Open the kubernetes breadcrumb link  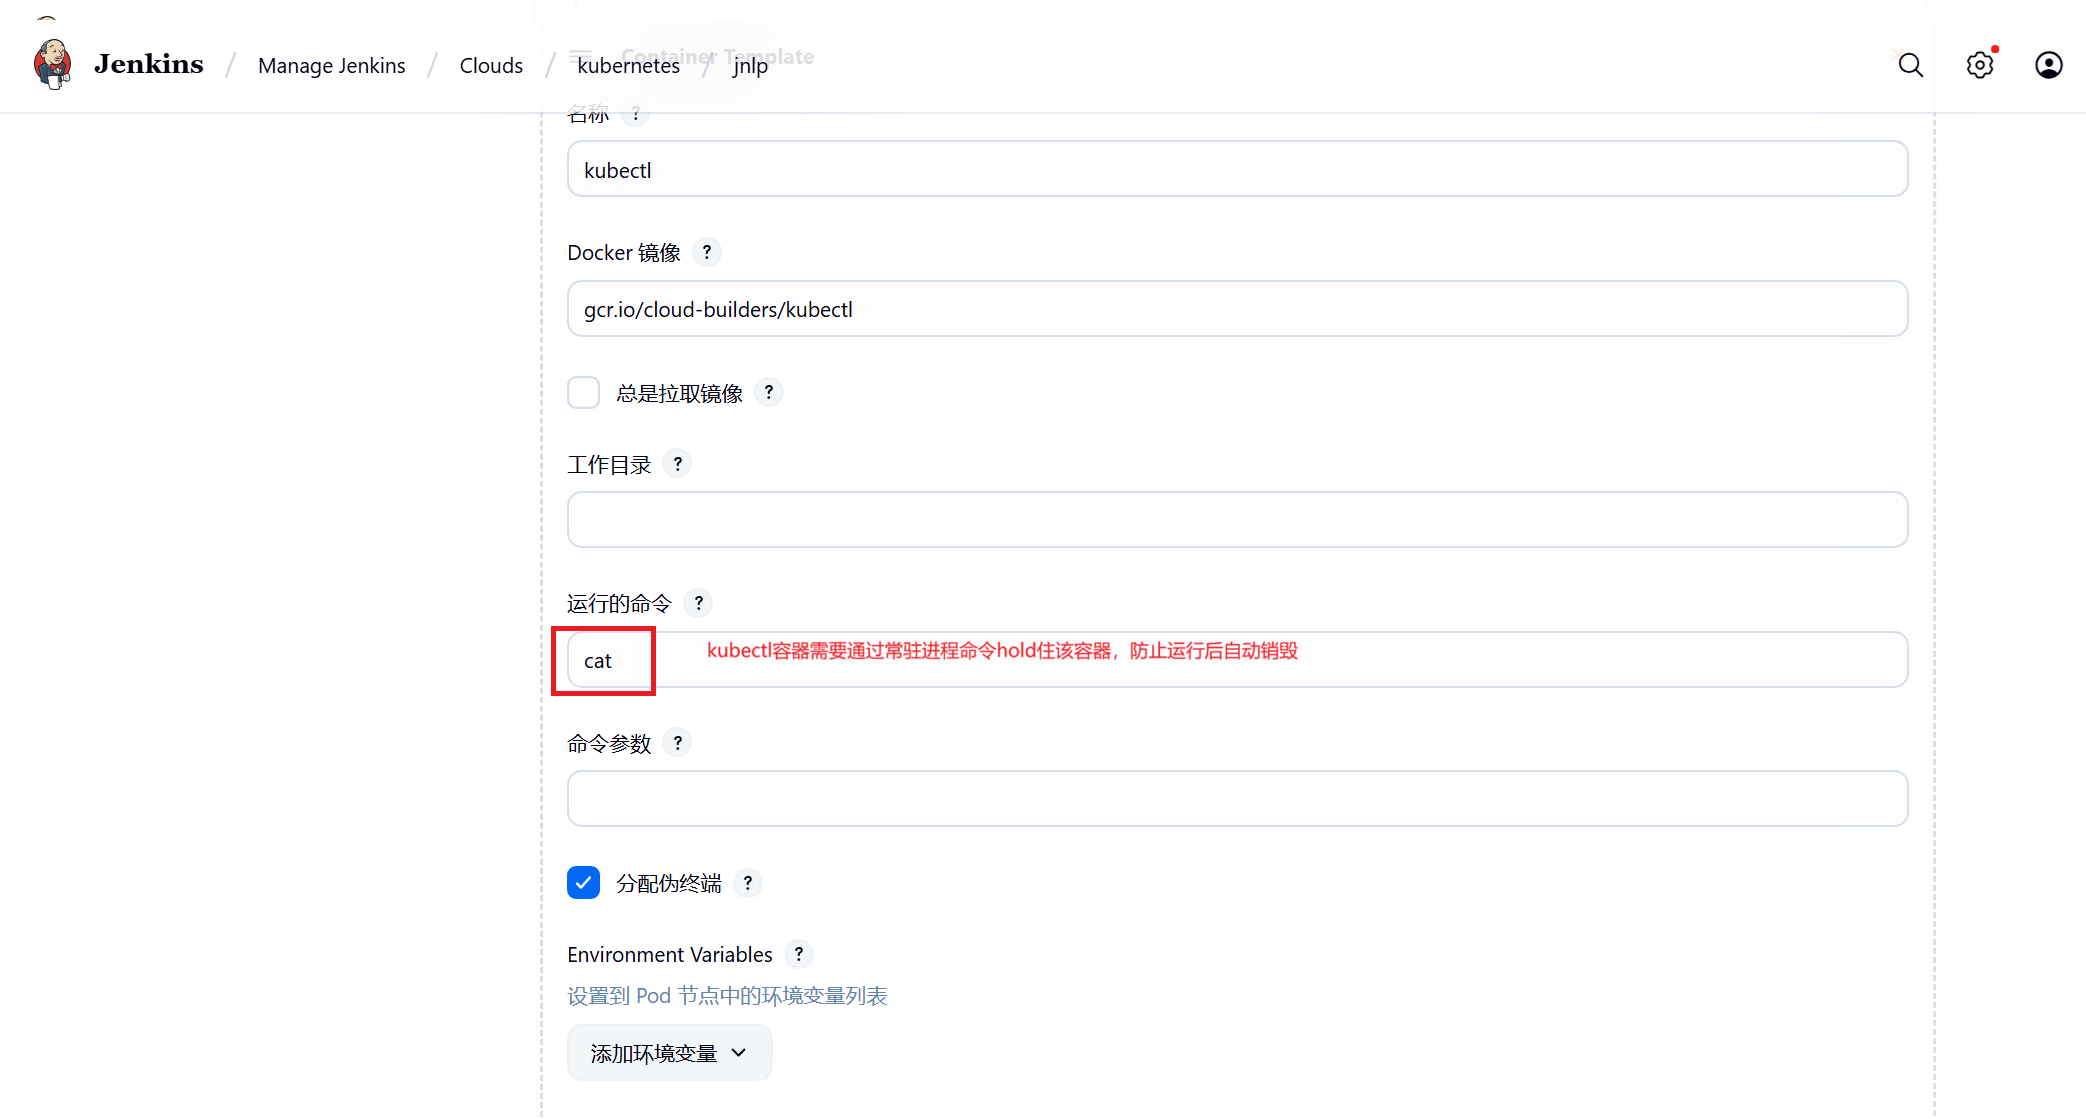coord(628,66)
